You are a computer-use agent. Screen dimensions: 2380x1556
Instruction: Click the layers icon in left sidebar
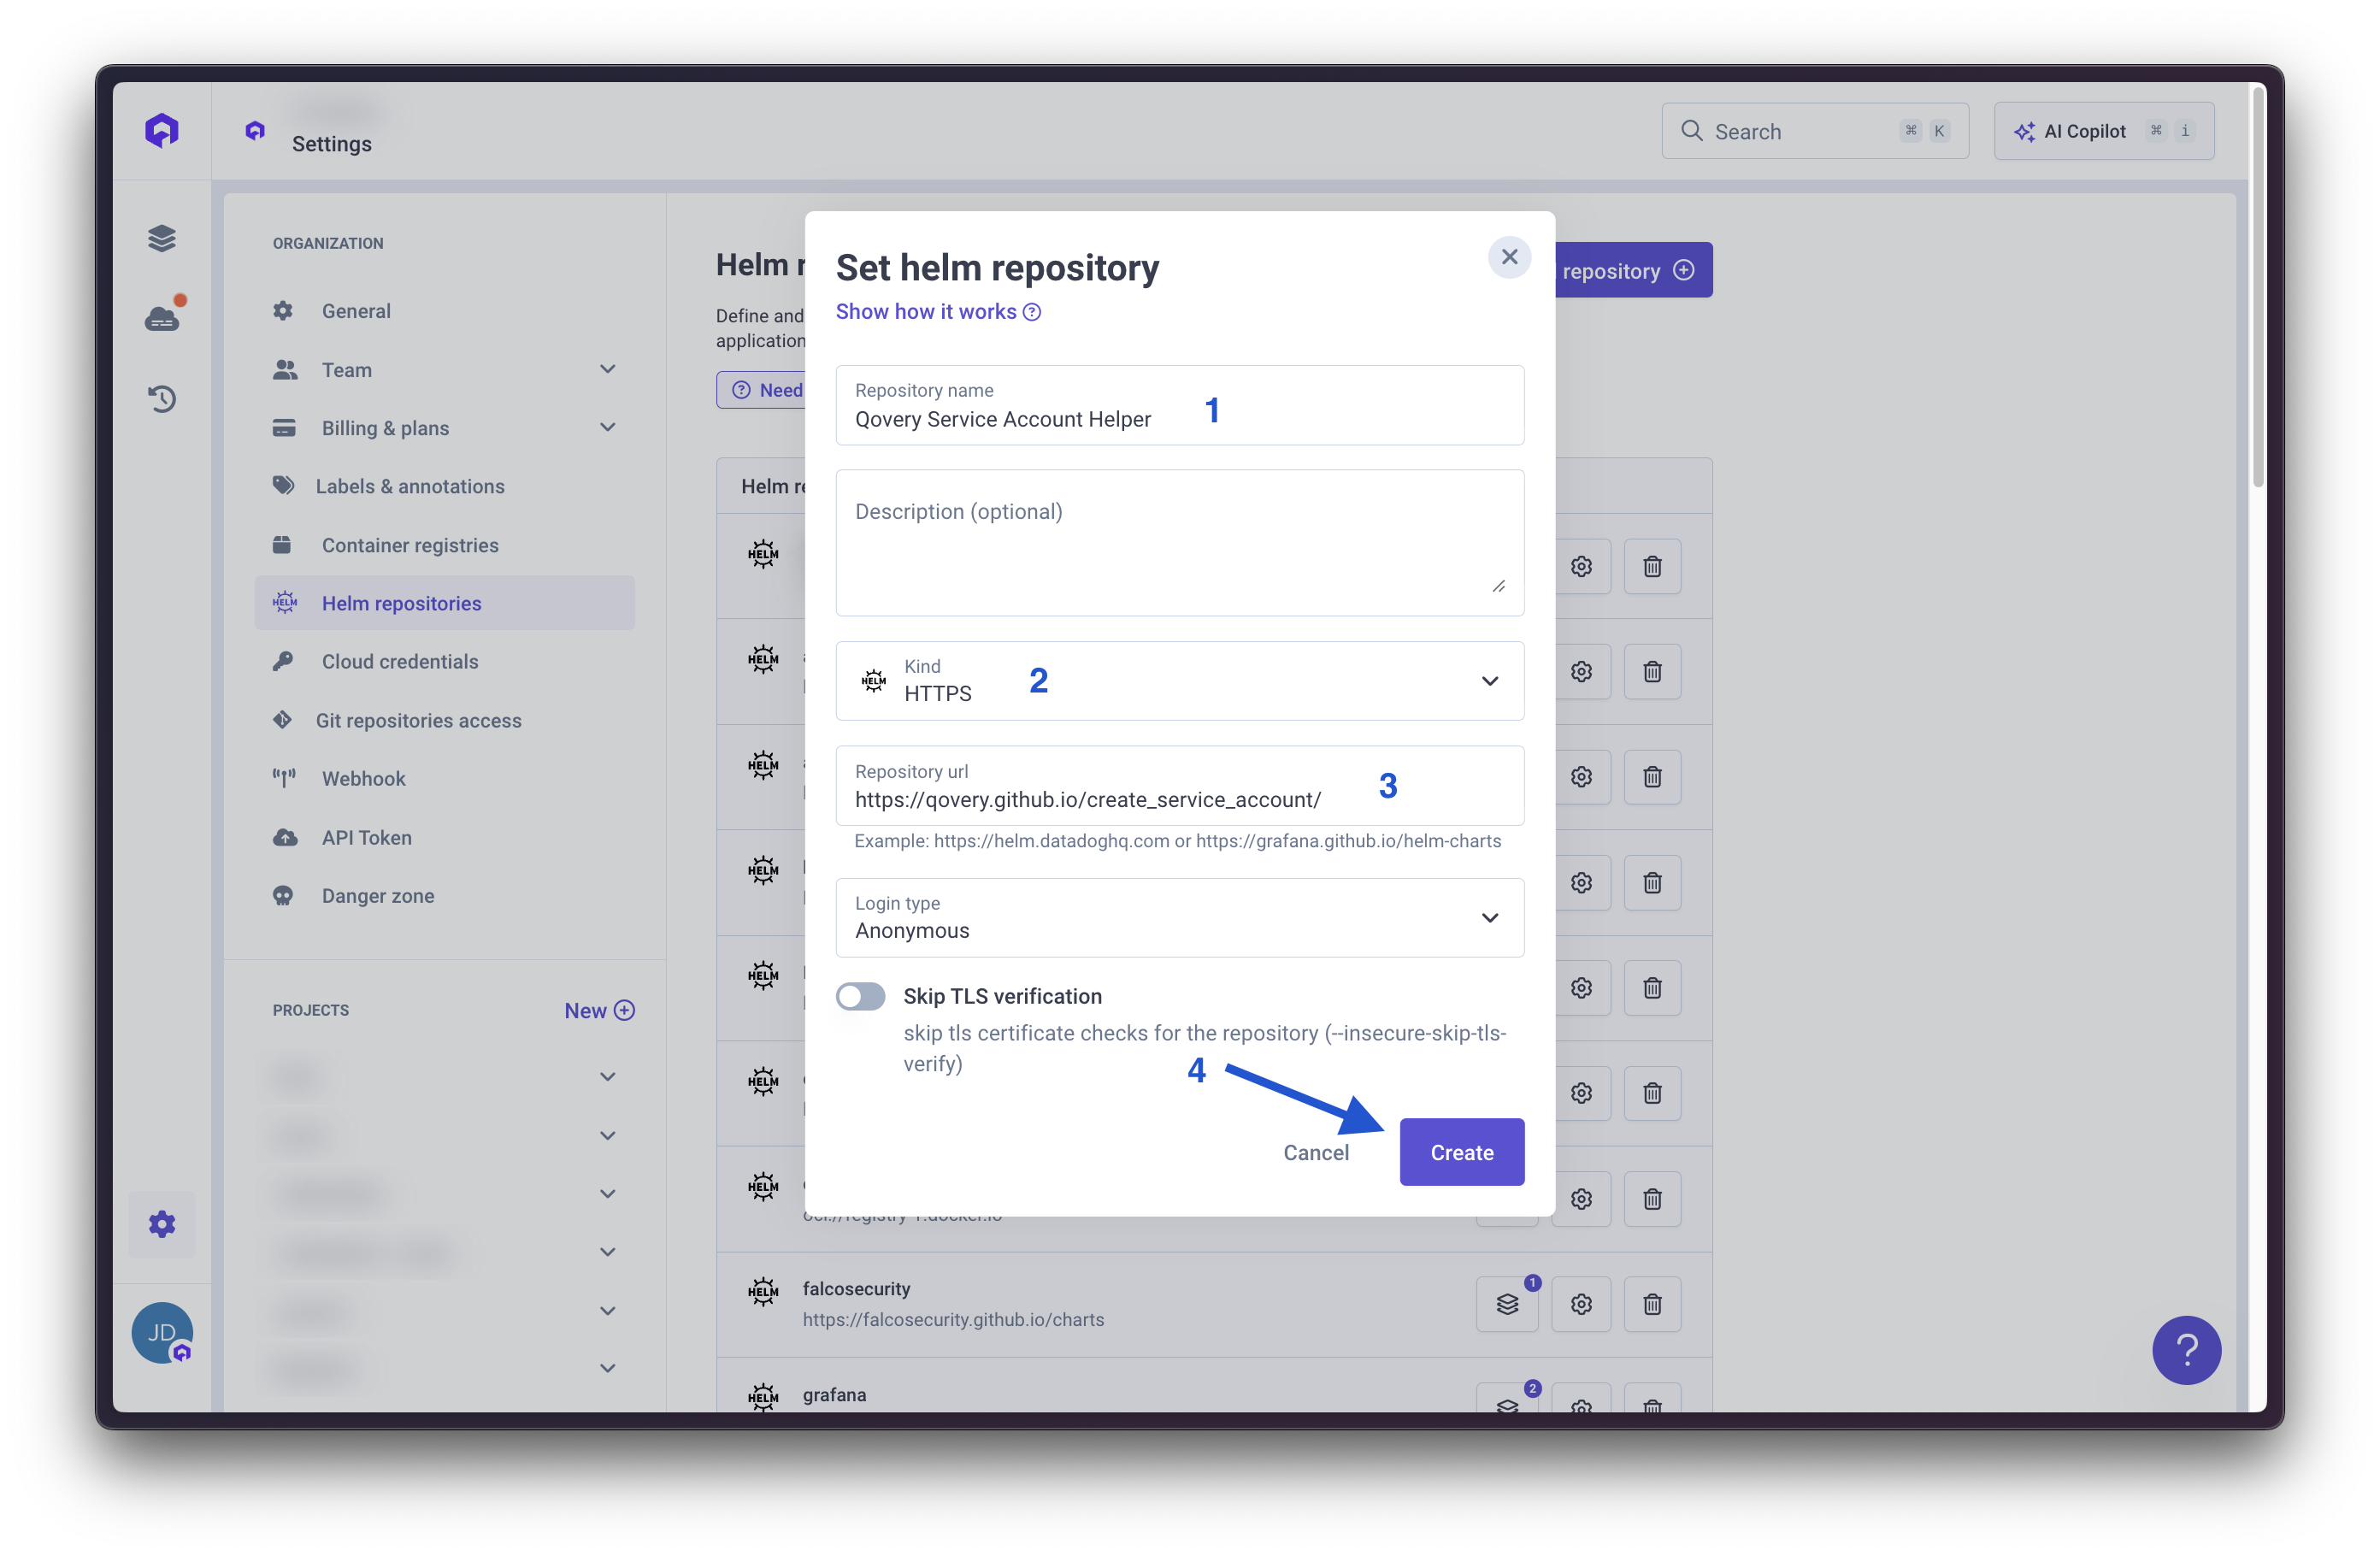click(162, 238)
